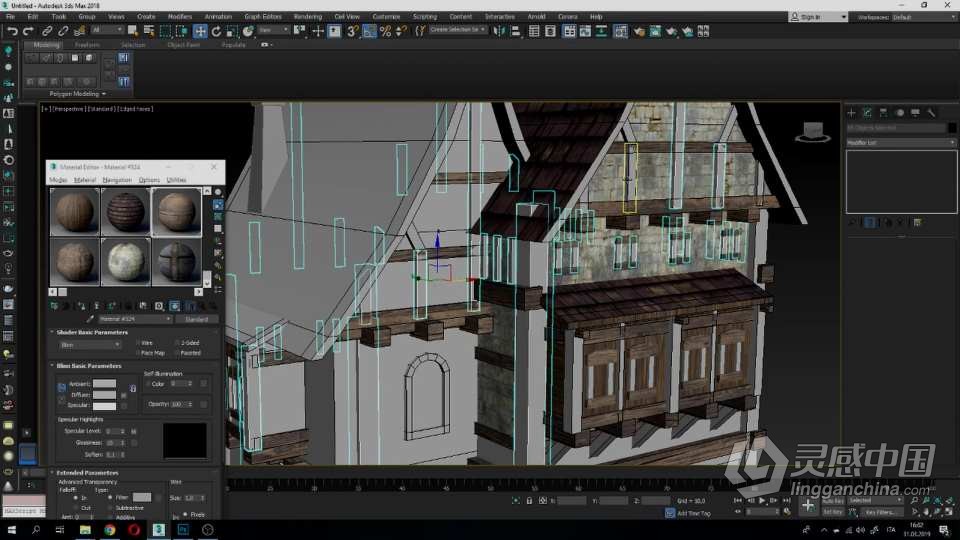
Task: Open the Modifier List dropdown
Action: (x=901, y=142)
